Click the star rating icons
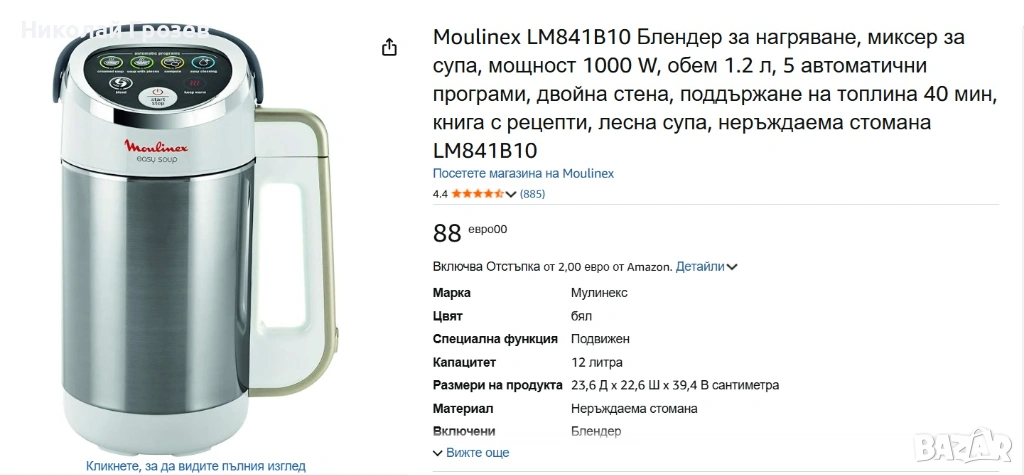Image resolution: width=1024 pixels, height=475 pixels. [x=478, y=194]
